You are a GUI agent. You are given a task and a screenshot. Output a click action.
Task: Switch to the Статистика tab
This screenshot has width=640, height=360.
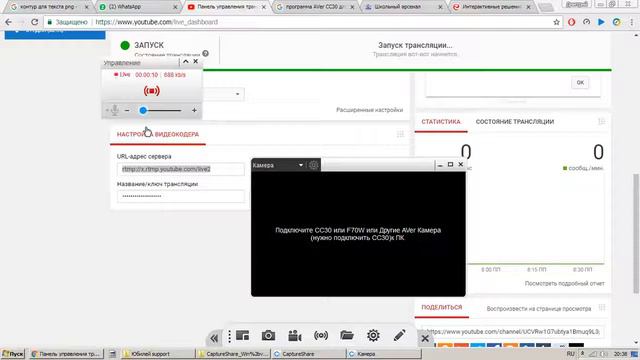click(x=441, y=122)
